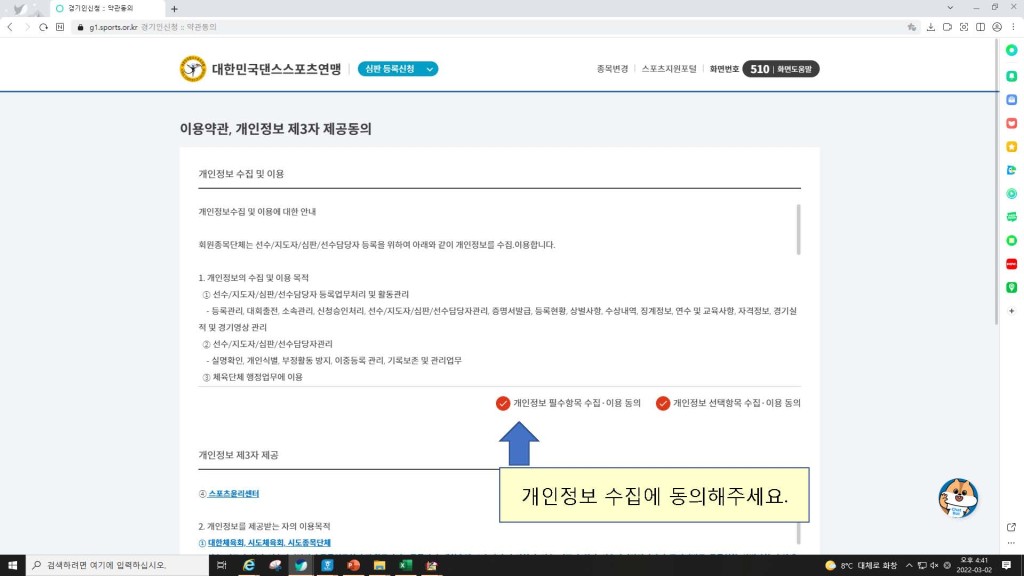Click the Windows Start button
1024x576 pixels.
click(x=12, y=565)
